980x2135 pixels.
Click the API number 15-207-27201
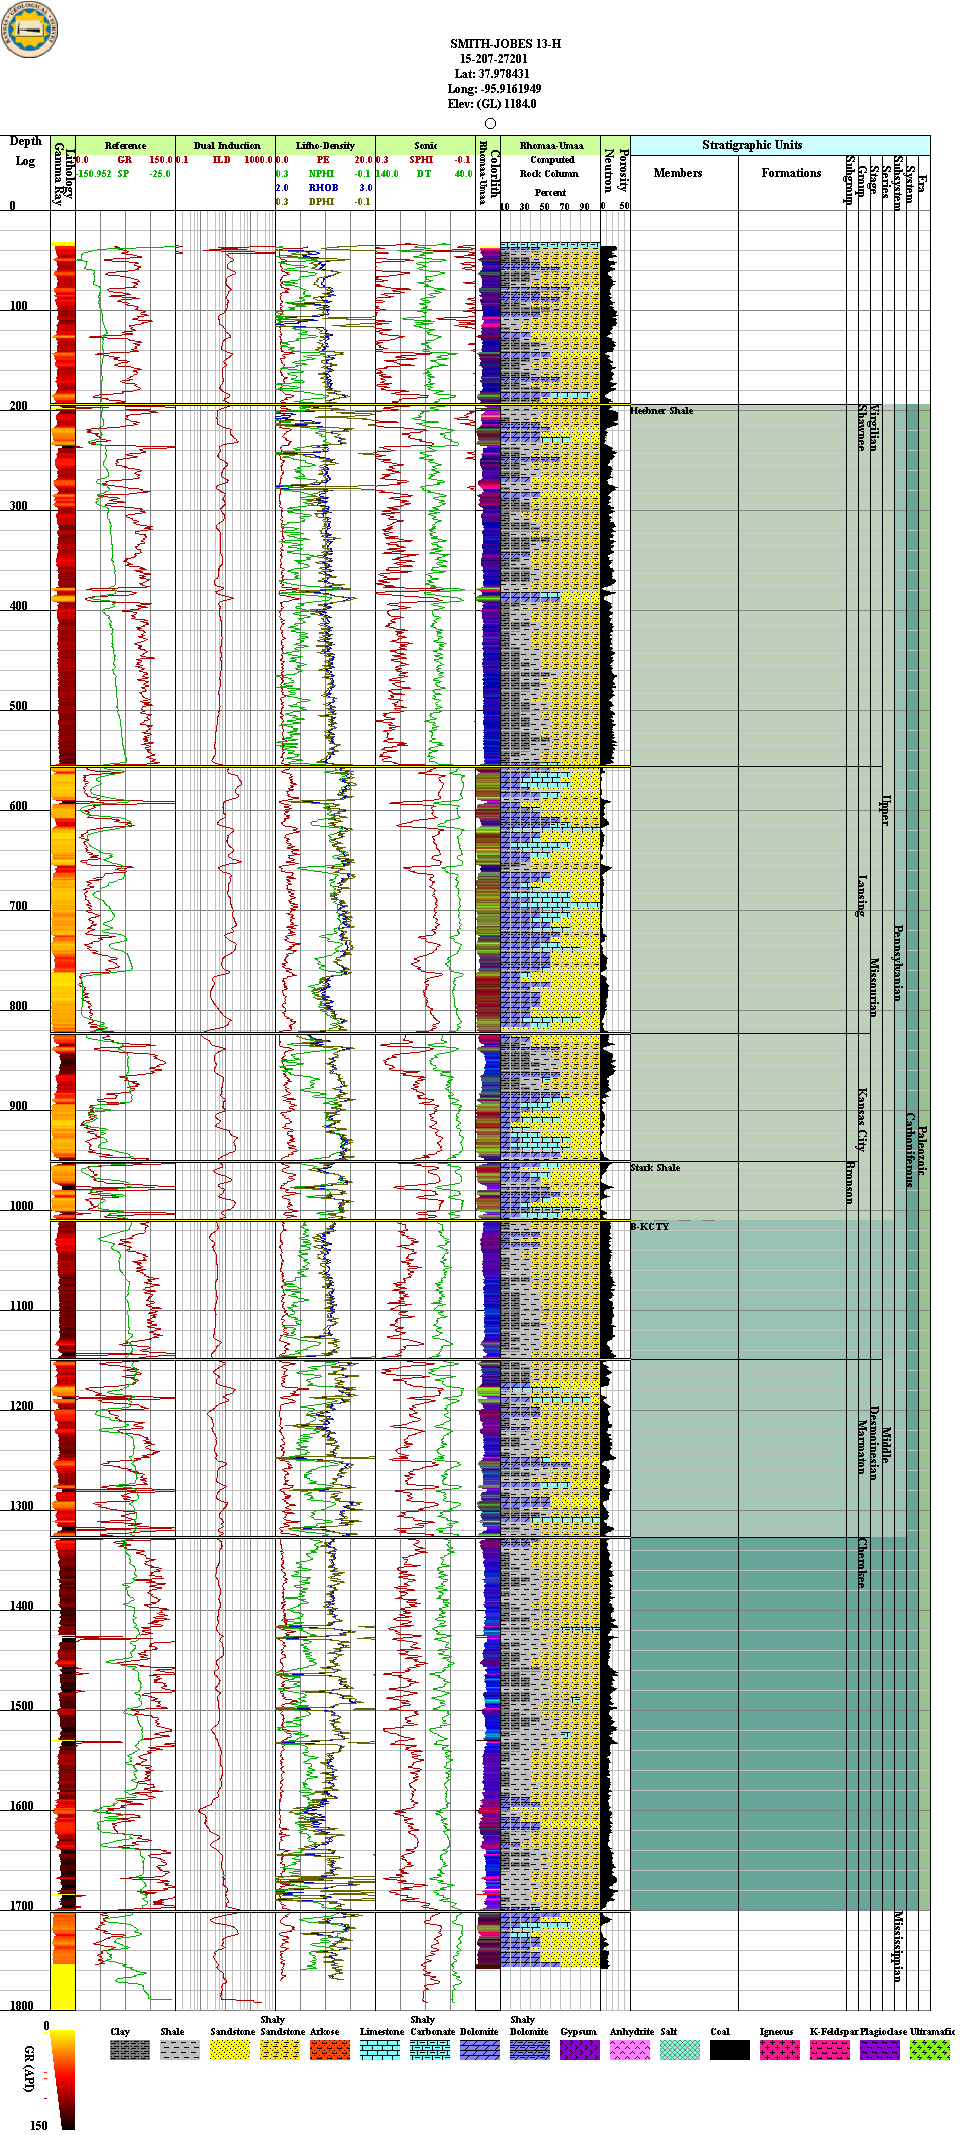[494, 59]
